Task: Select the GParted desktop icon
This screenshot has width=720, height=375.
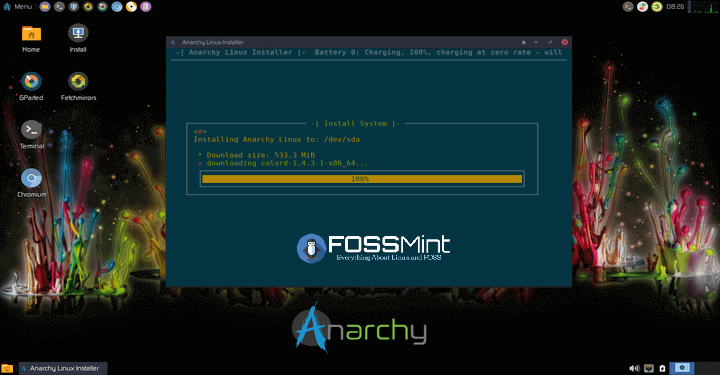Action: (x=31, y=87)
